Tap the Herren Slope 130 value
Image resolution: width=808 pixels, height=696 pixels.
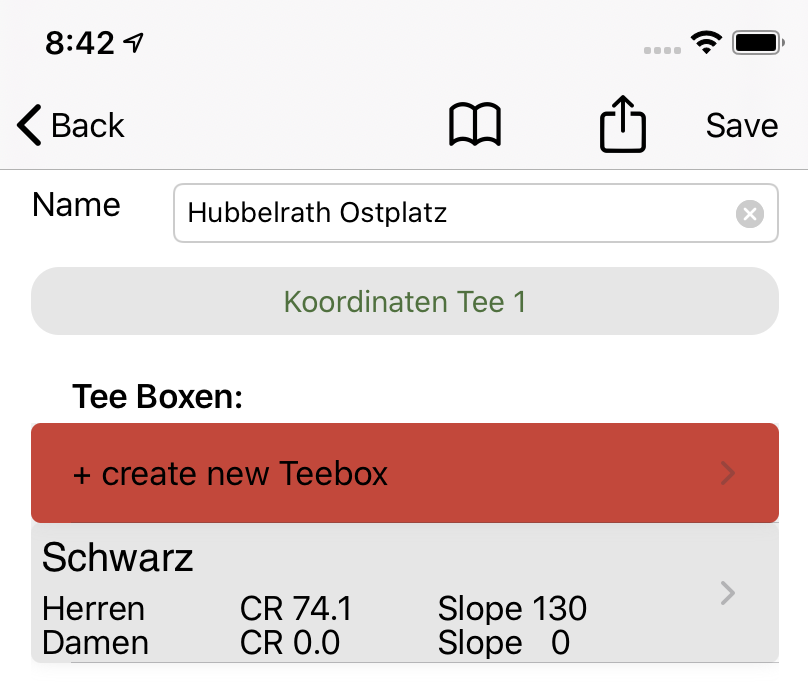[x=512, y=609]
